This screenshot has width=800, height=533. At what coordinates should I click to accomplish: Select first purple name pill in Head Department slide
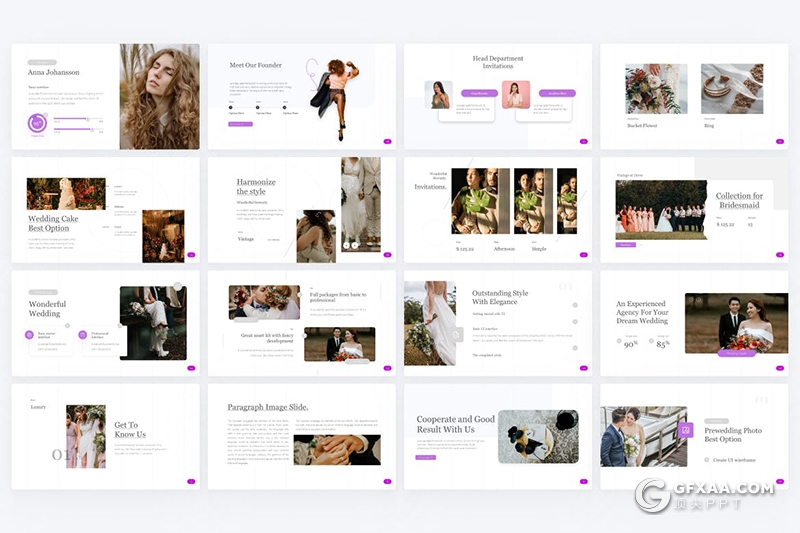click(479, 93)
